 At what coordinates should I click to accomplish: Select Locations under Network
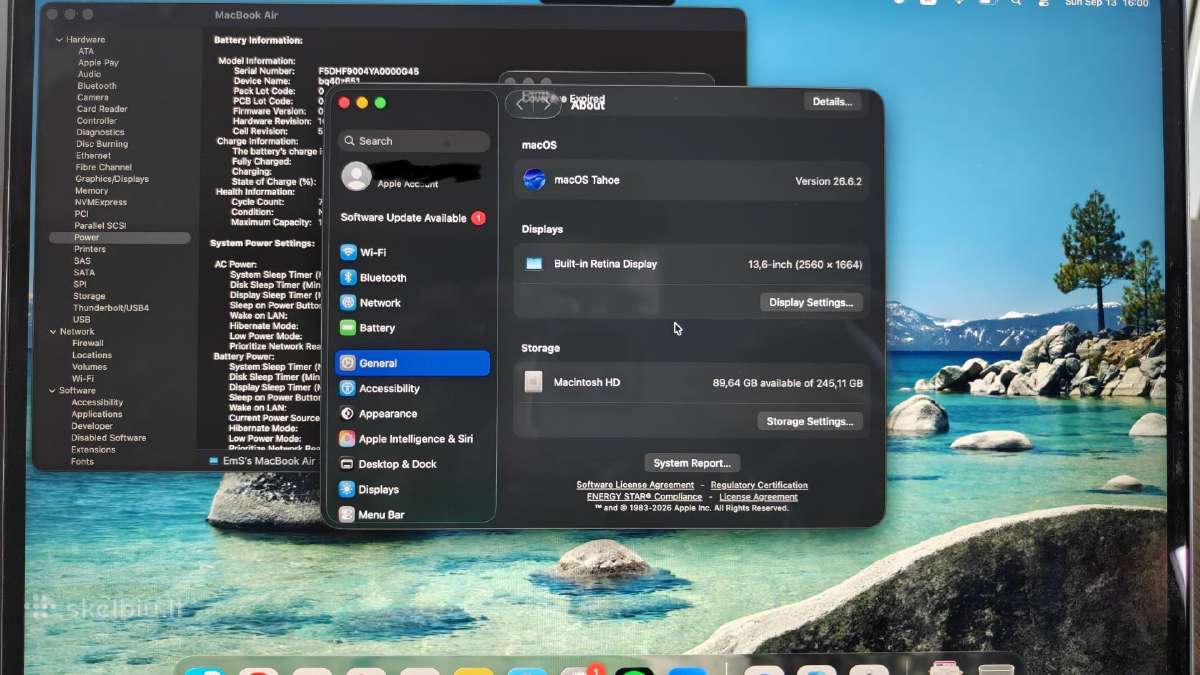point(92,355)
